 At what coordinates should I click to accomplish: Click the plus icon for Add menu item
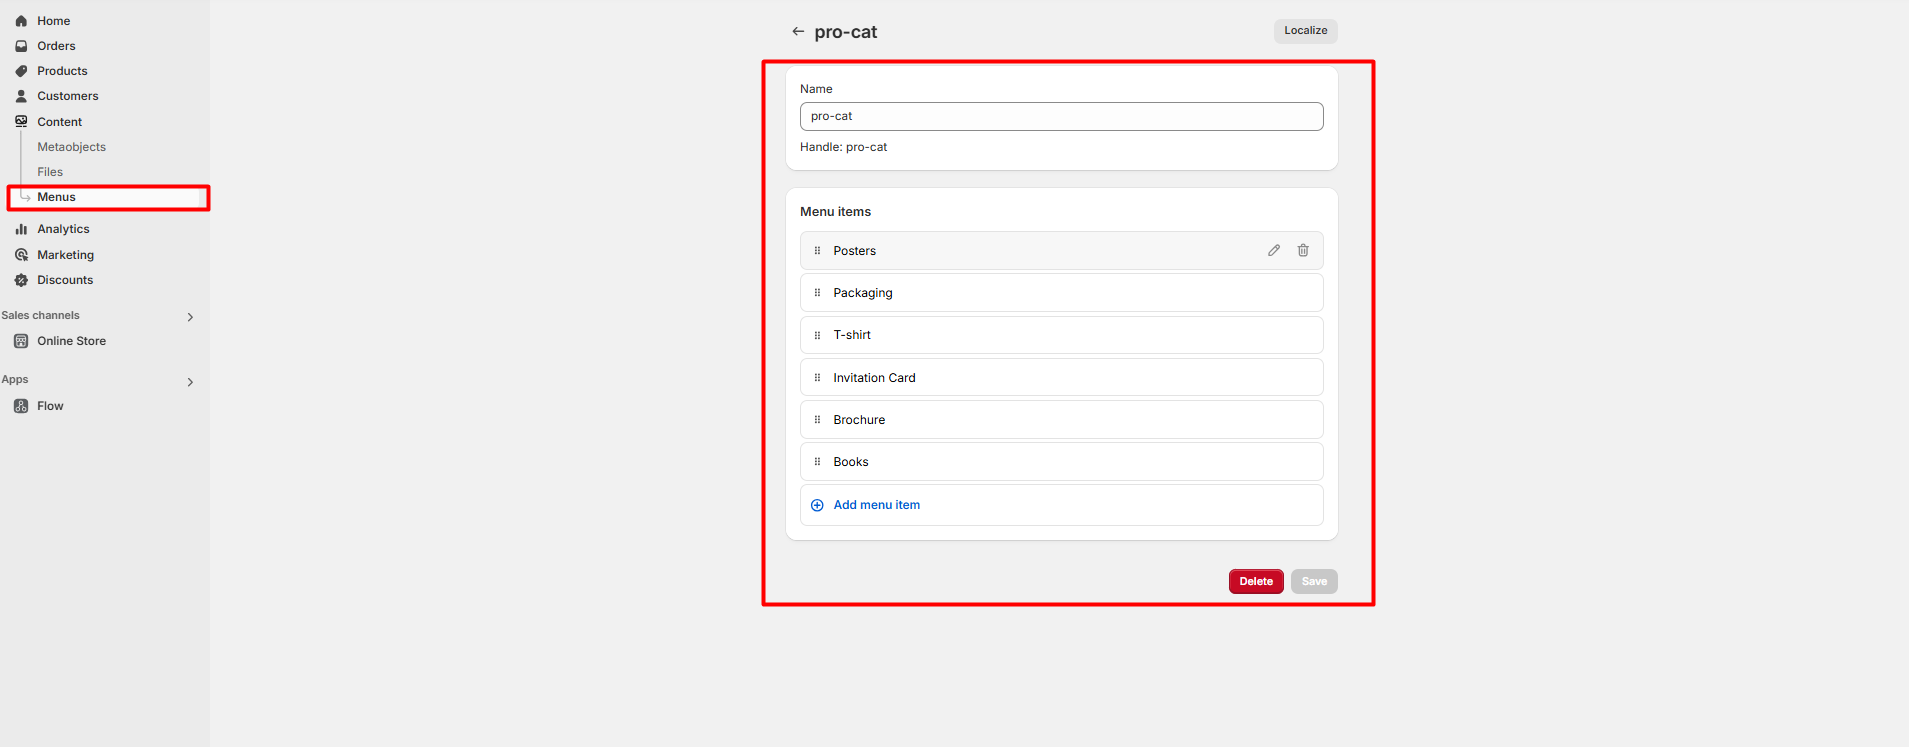pos(817,505)
